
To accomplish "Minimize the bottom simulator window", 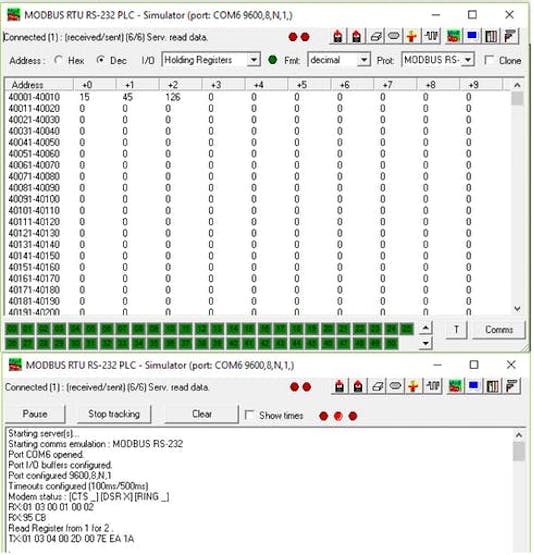I will (x=438, y=365).
